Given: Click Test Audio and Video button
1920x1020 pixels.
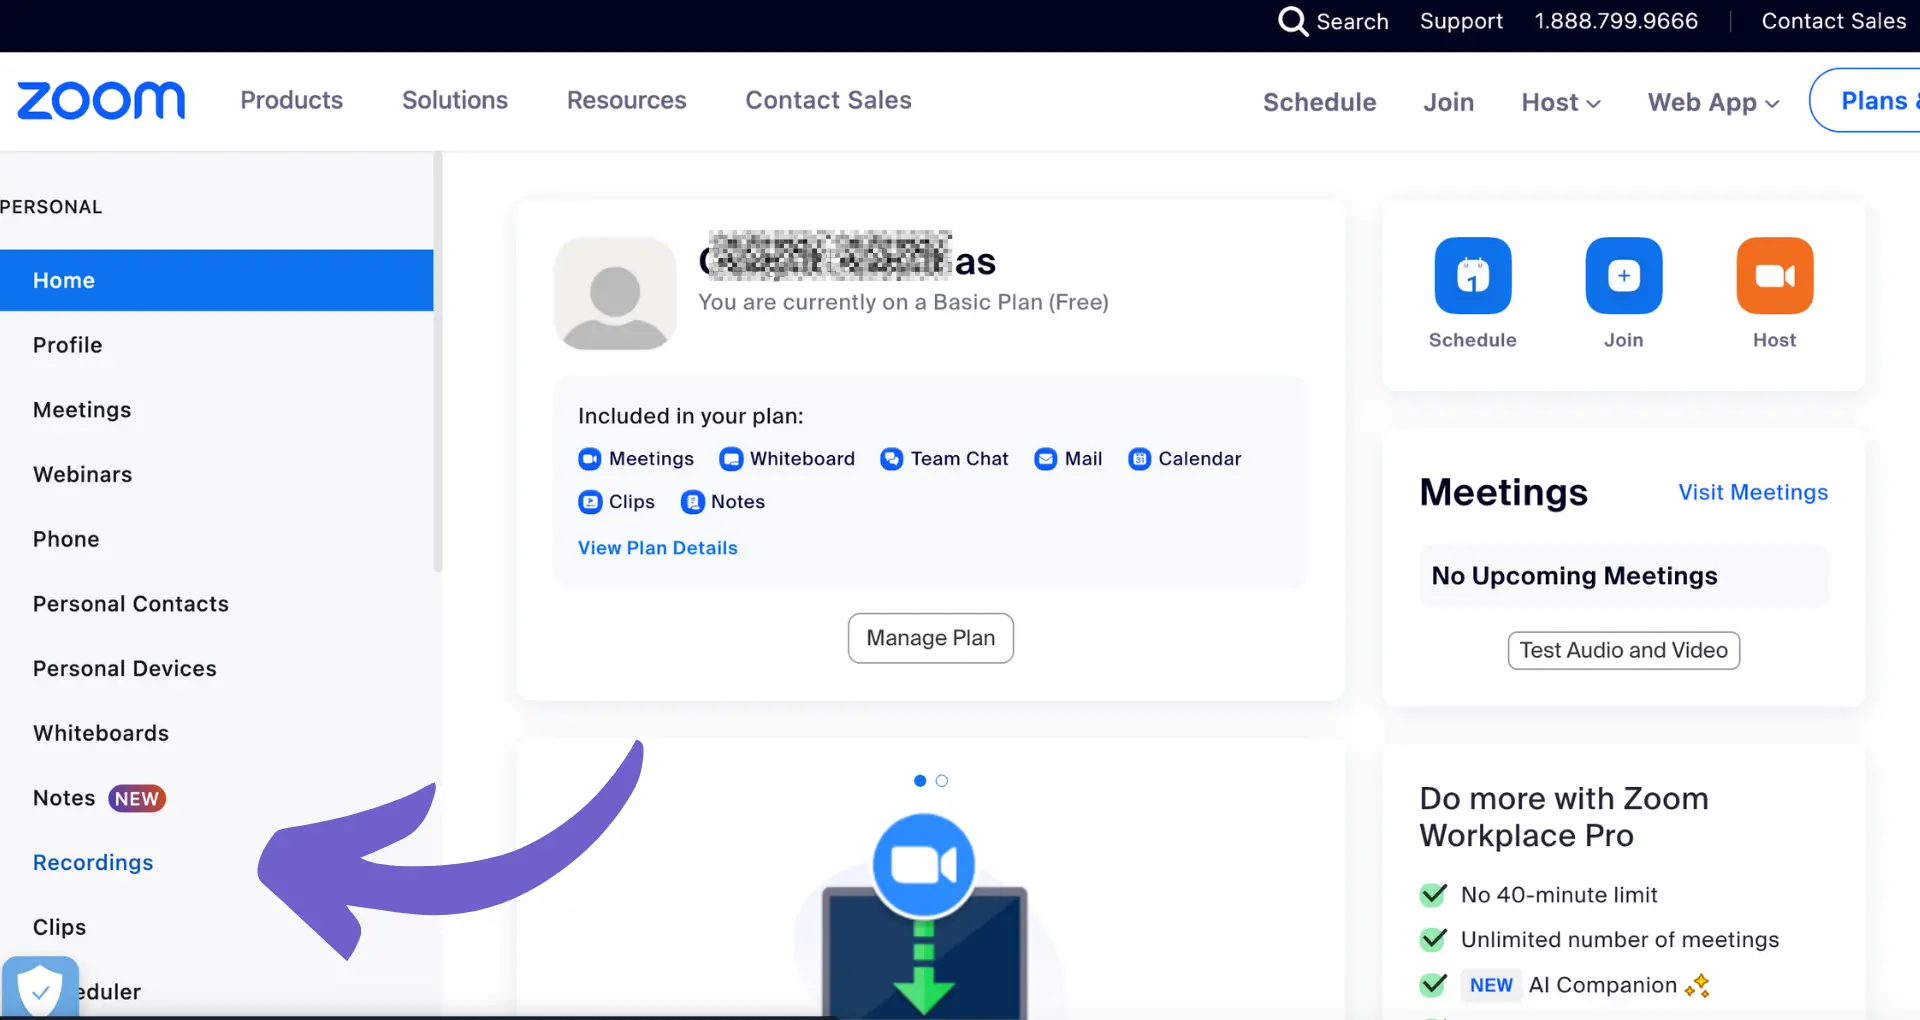Looking at the screenshot, I should [x=1623, y=650].
